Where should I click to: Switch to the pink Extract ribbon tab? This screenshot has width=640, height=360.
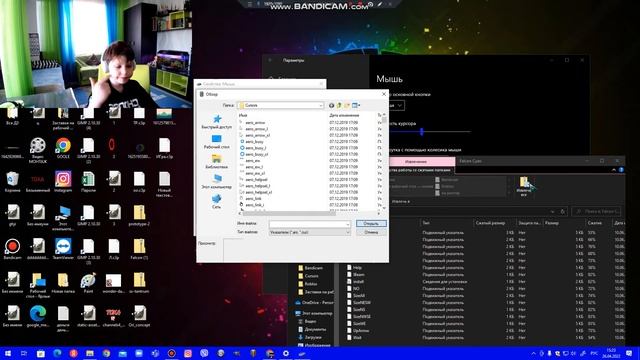[x=416, y=161]
